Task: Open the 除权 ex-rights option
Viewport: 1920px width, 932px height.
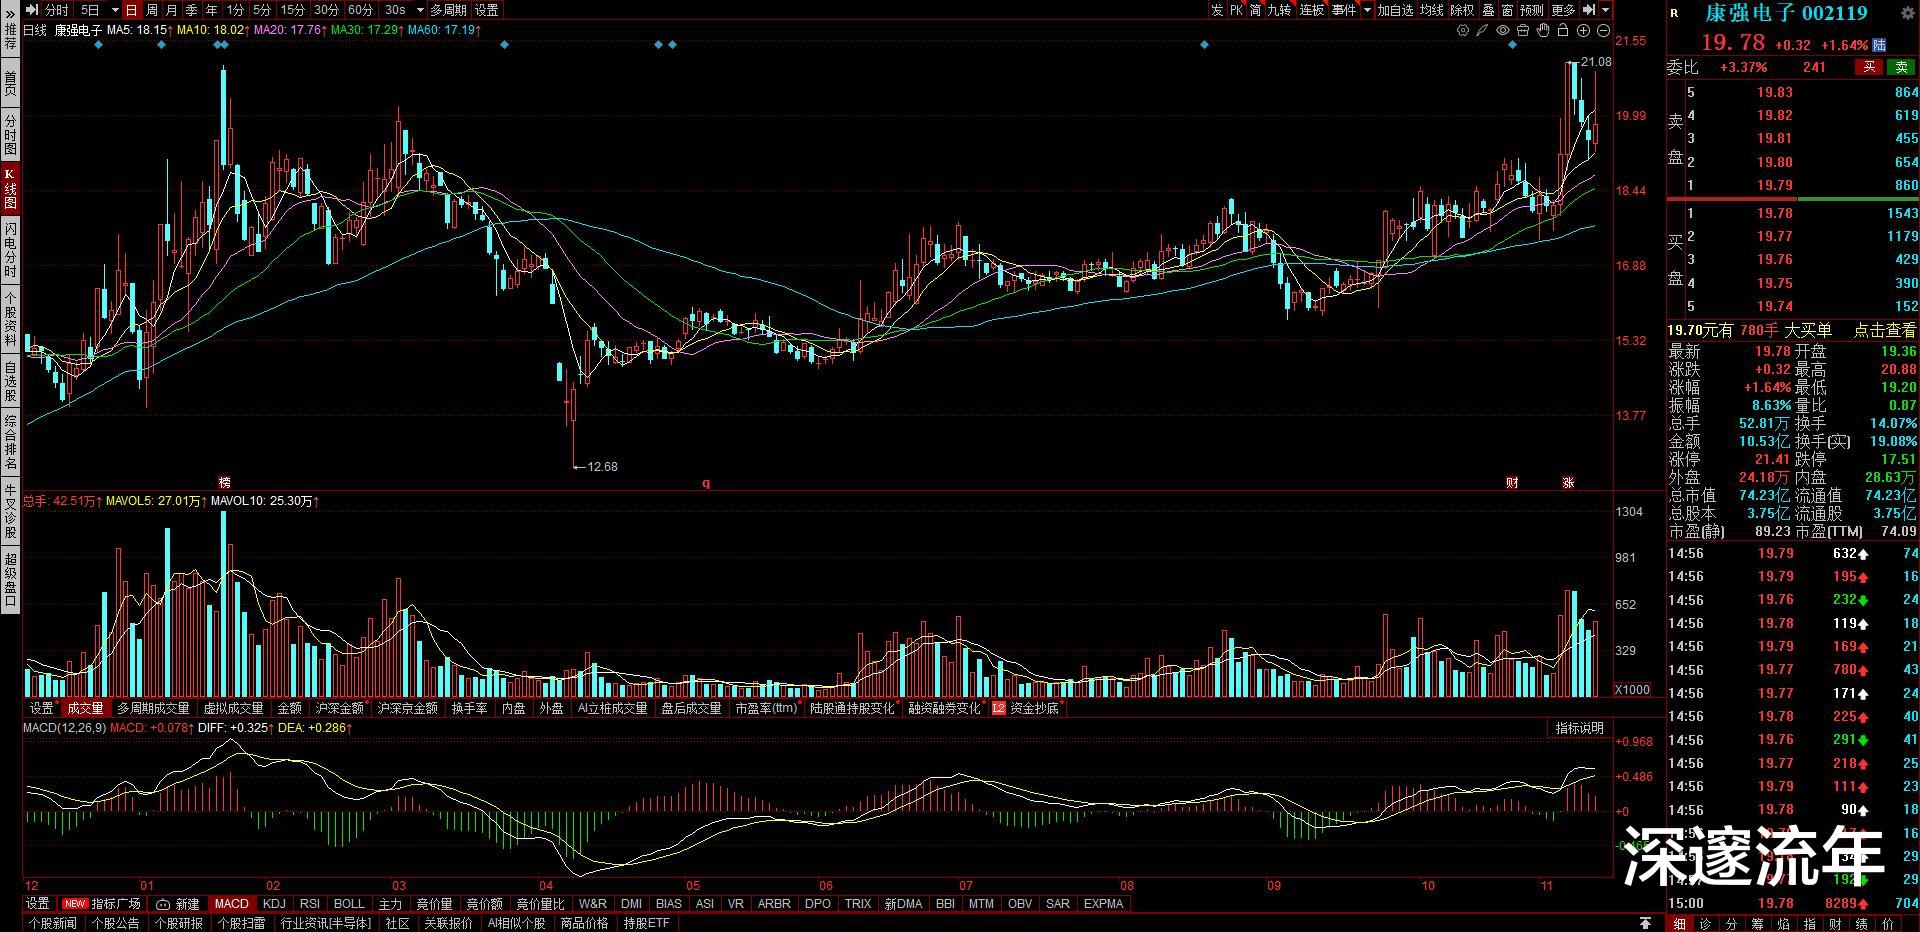Action: coord(1462,10)
